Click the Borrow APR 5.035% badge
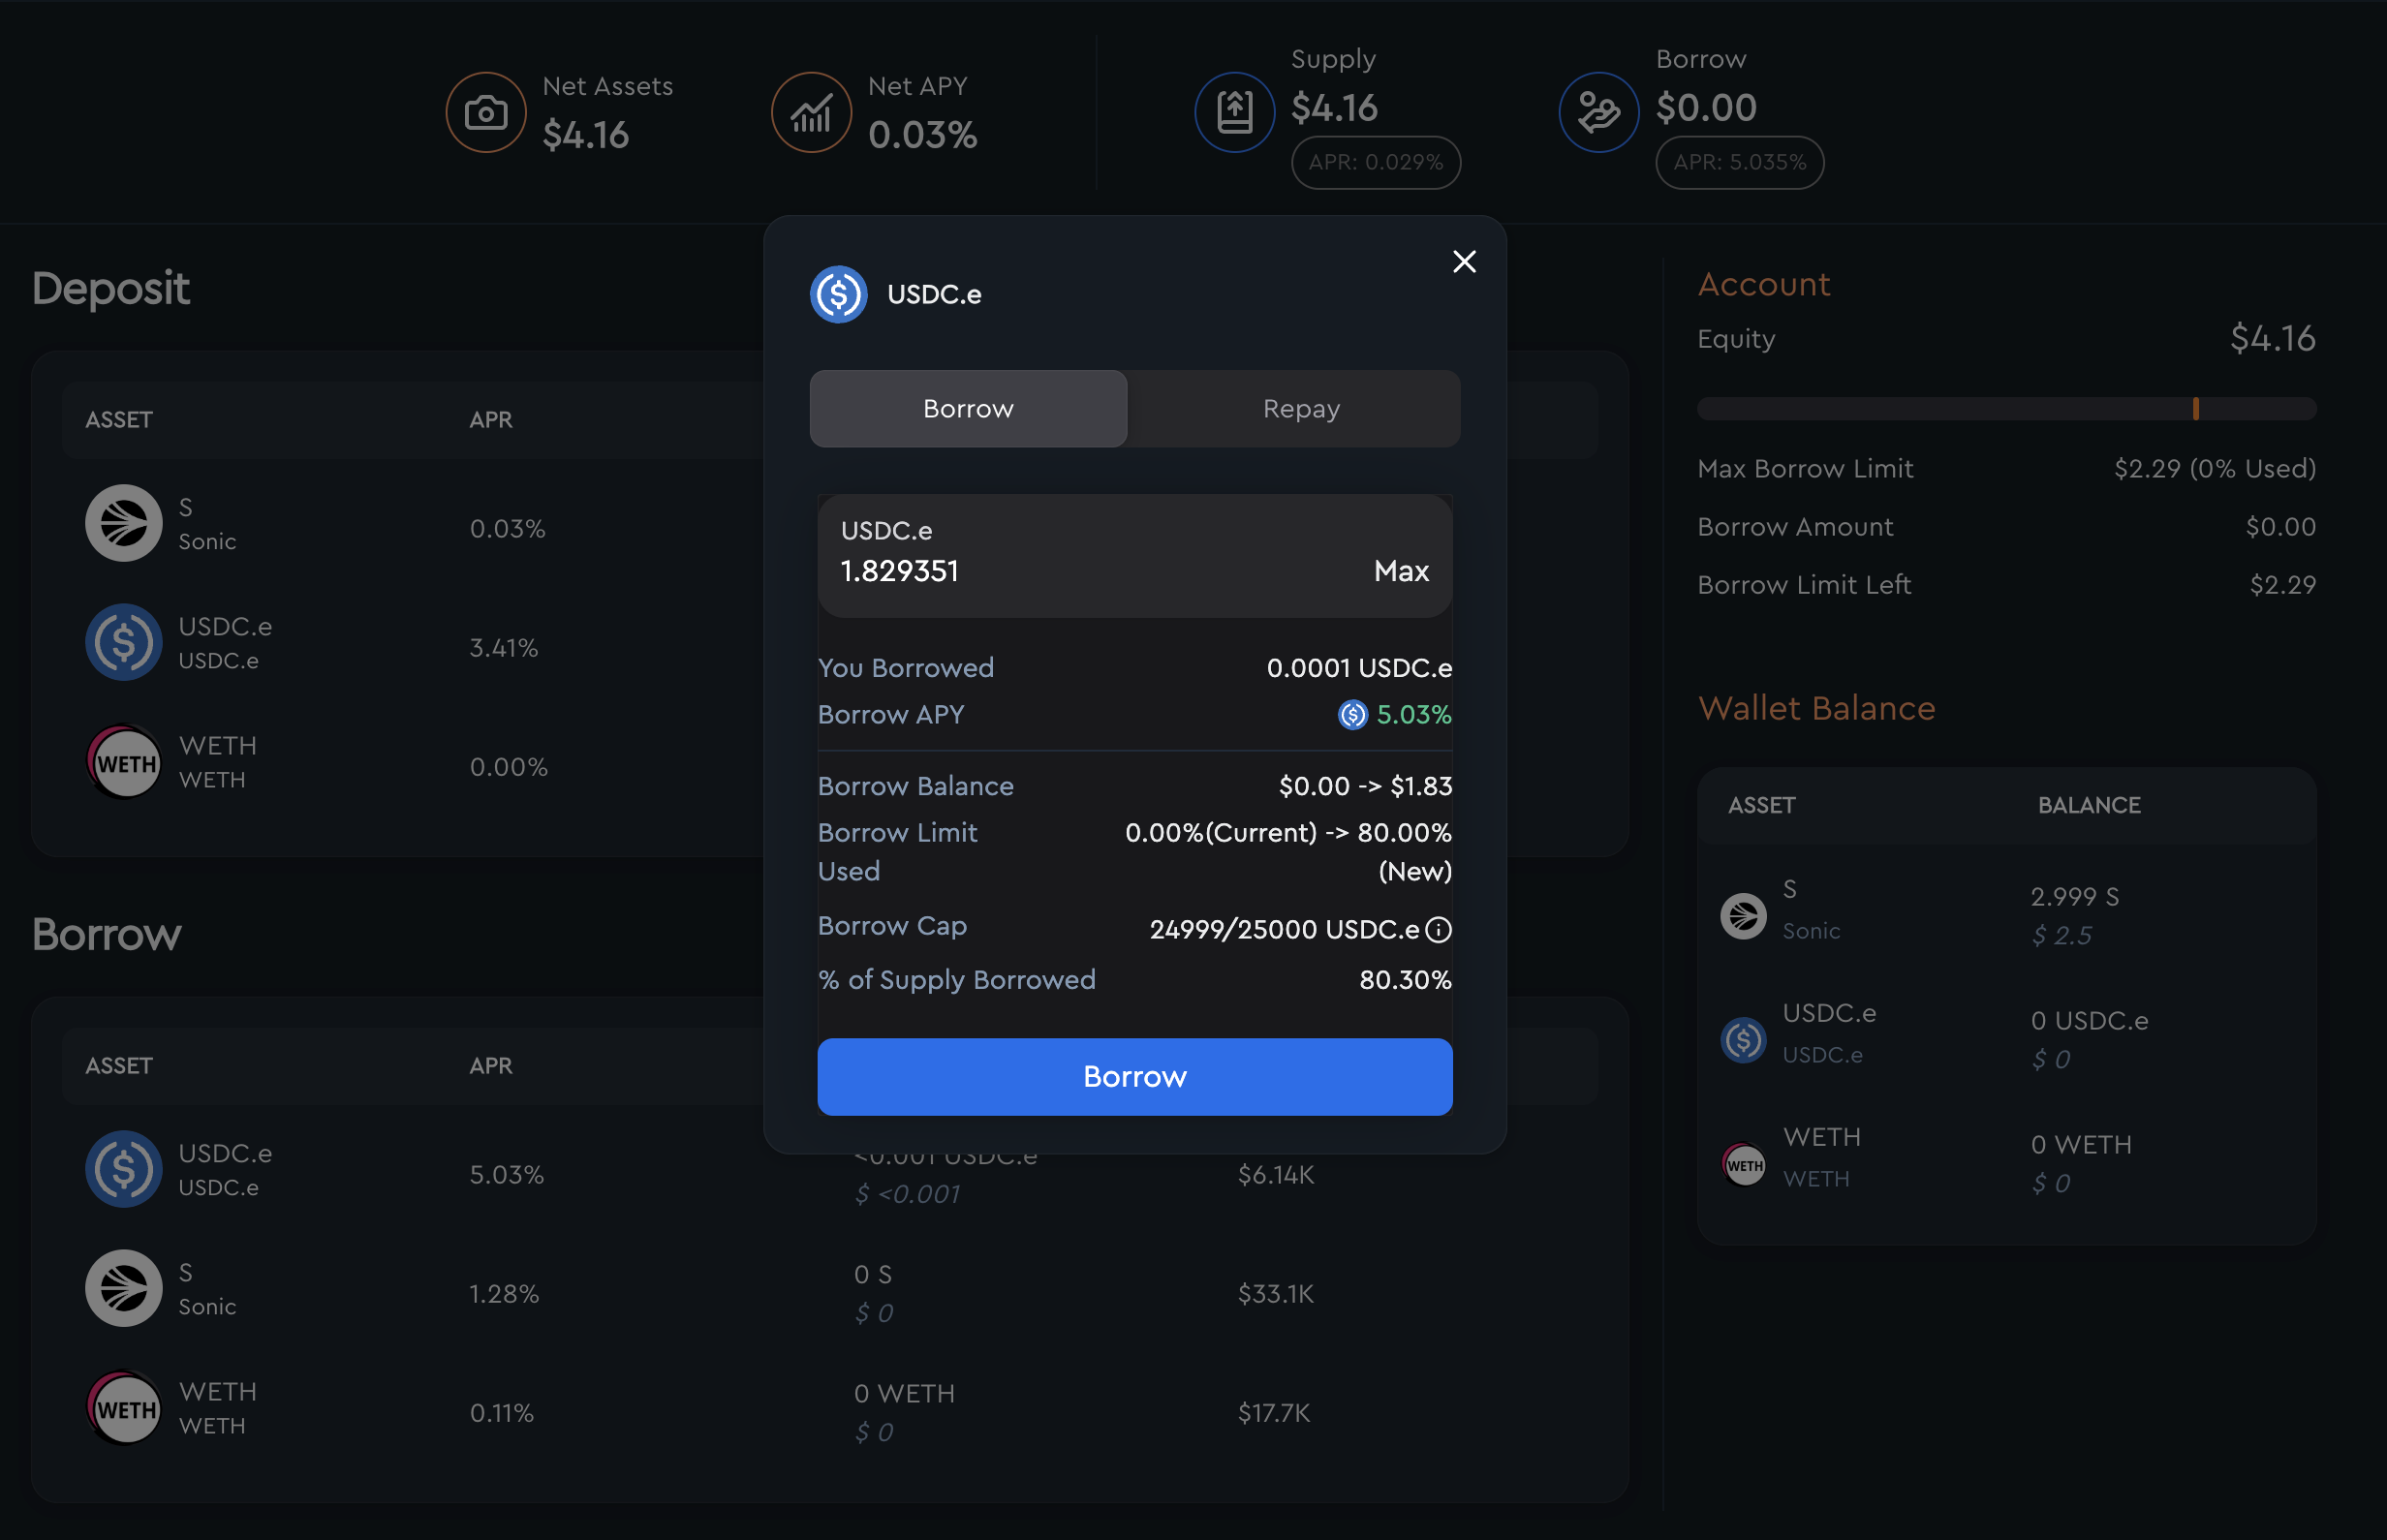Image resolution: width=2387 pixels, height=1540 pixels. coord(1739,162)
